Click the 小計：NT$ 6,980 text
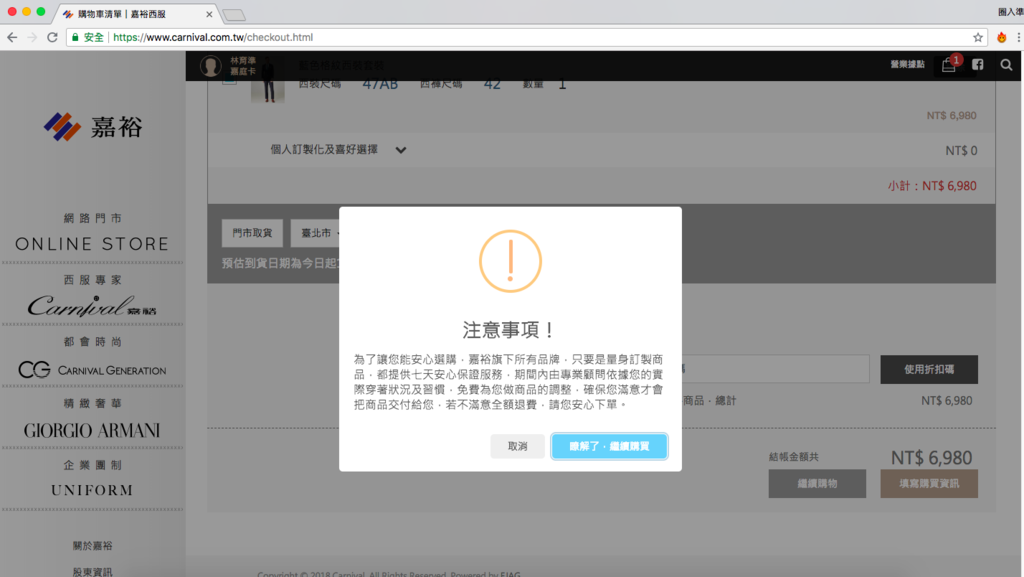 [x=932, y=186]
